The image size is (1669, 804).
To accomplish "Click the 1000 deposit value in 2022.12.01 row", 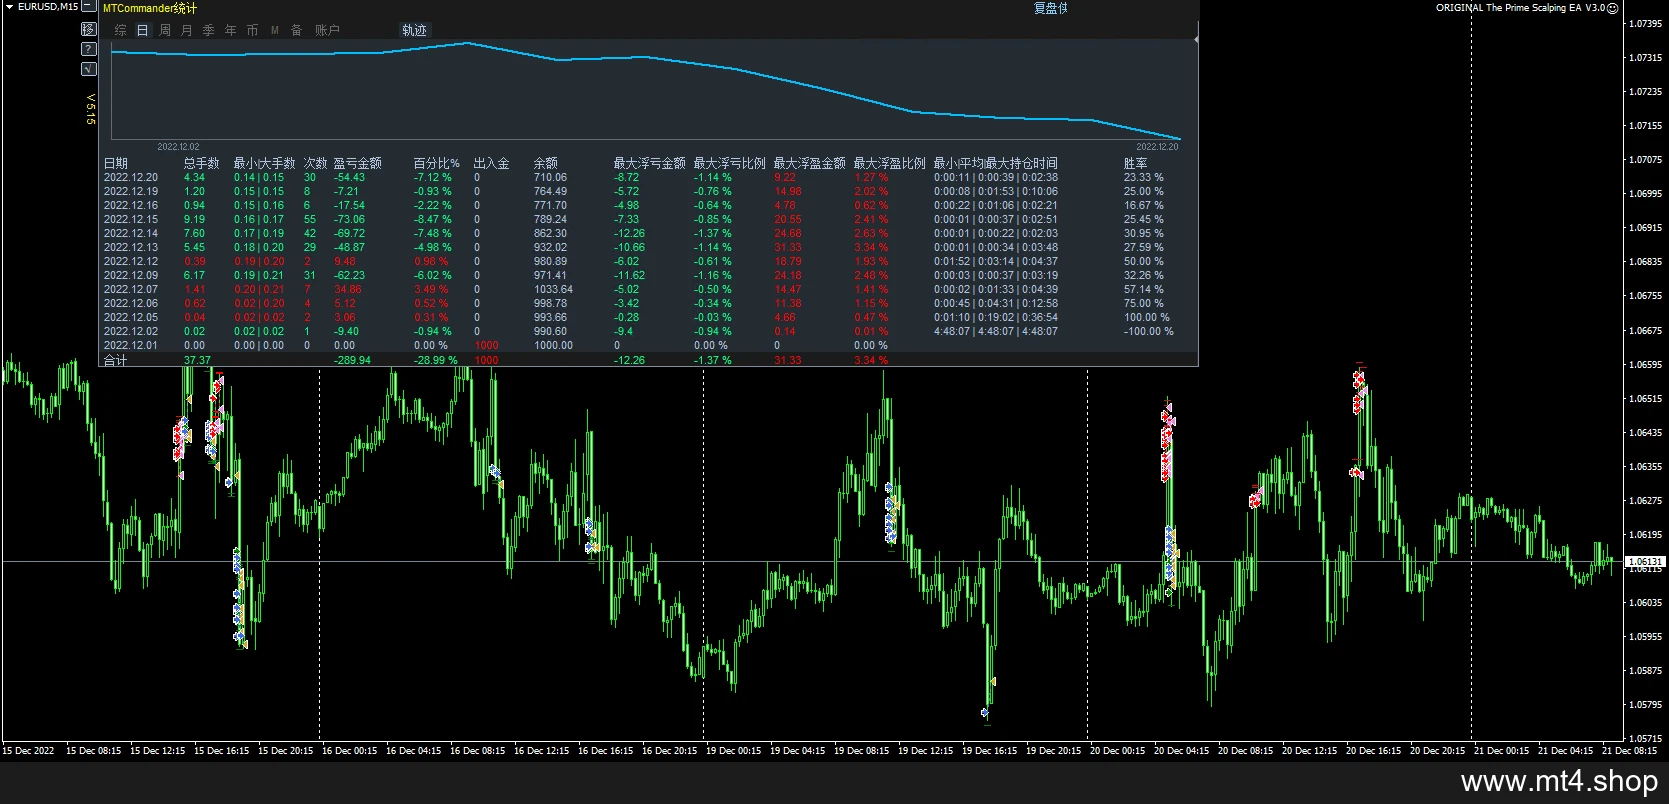I will (486, 345).
